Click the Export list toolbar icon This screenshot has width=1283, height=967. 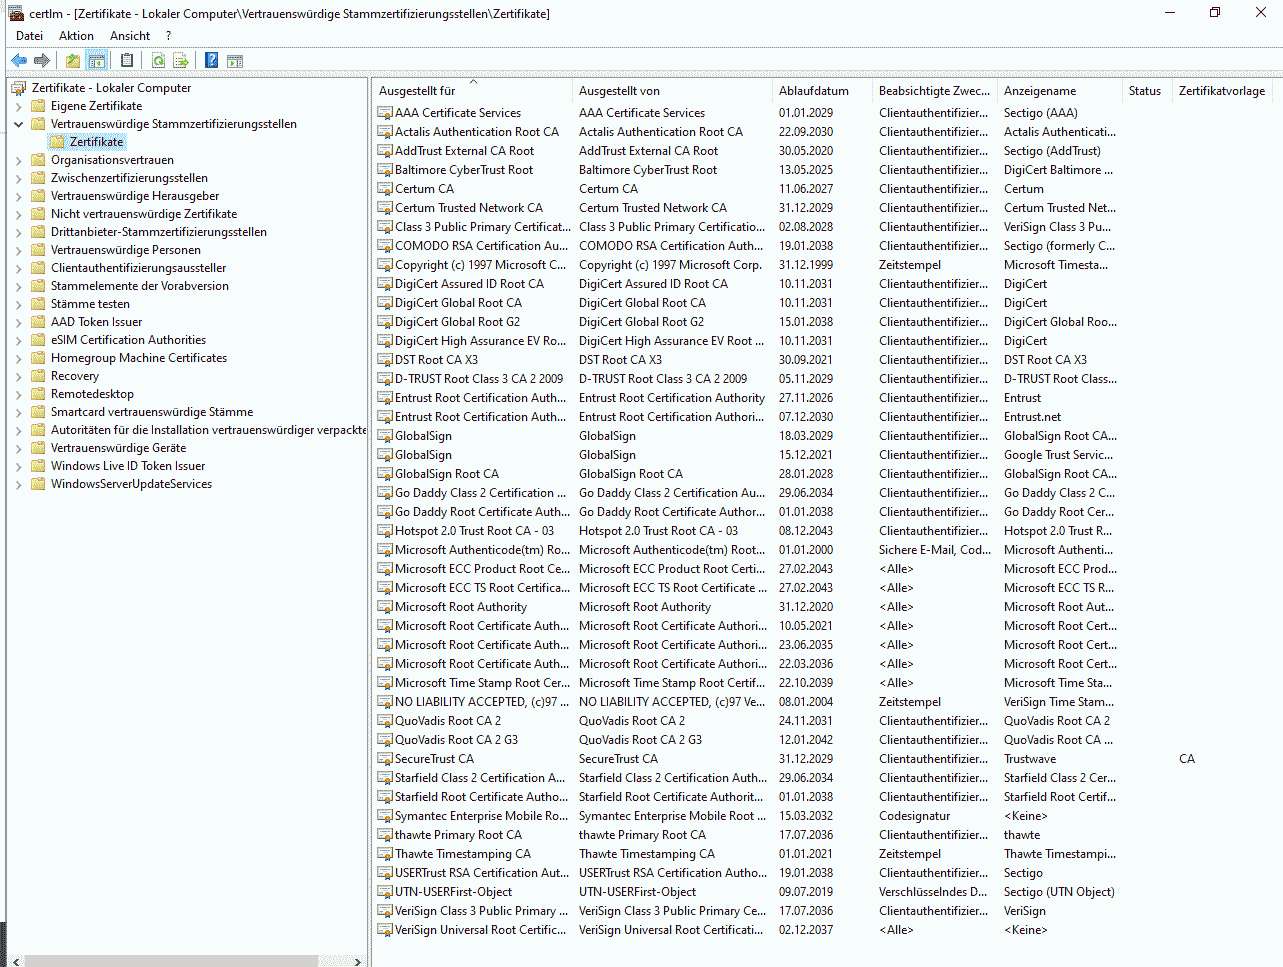[x=181, y=61]
